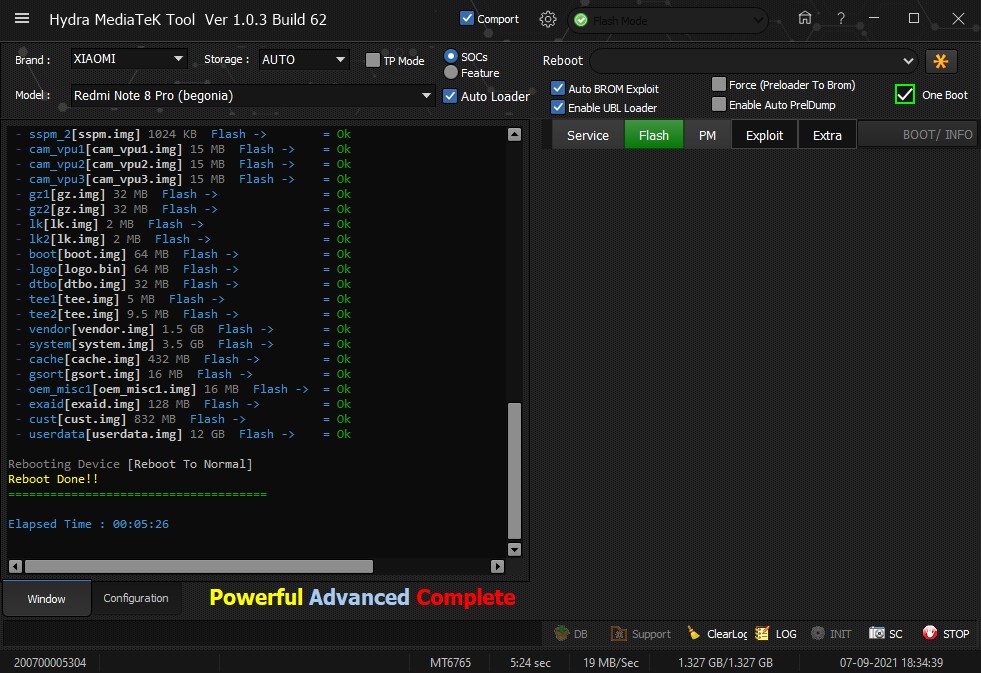Open the Support icon
Viewport: 981px width, 673px height.
pyautogui.click(x=619, y=634)
